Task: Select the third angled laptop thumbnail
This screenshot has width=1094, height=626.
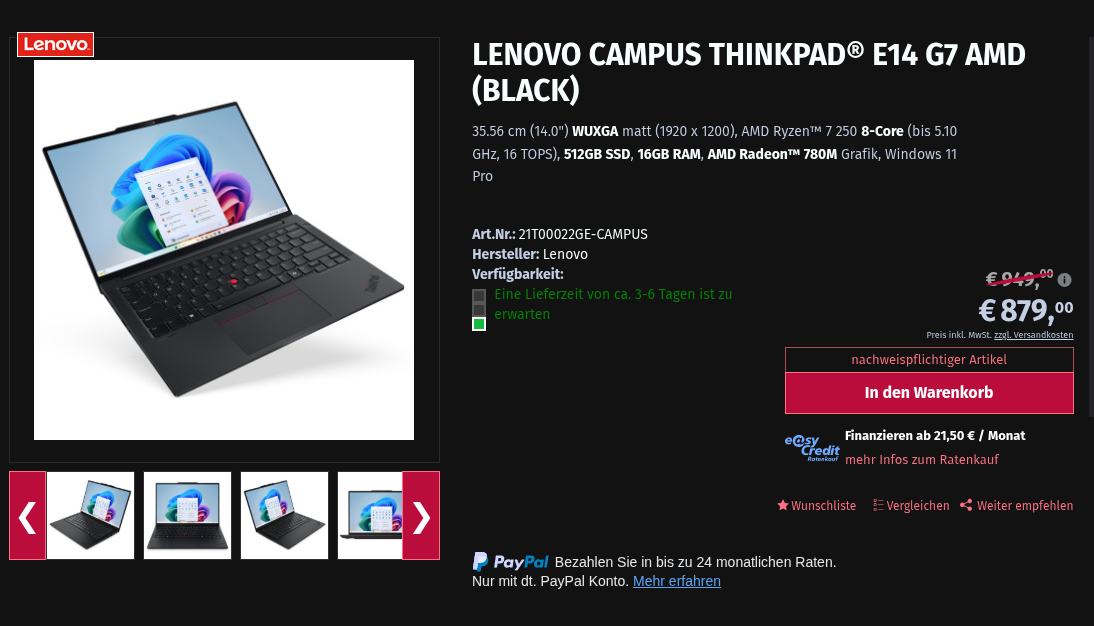Action: click(284, 516)
